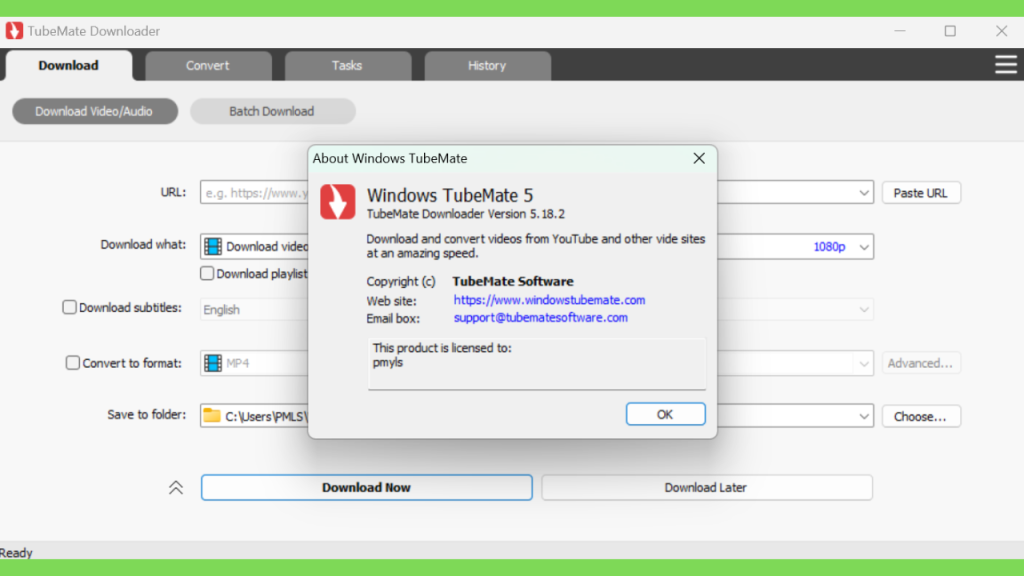
Task: Open the 1080p quality dropdown
Action: pyautogui.click(x=864, y=247)
